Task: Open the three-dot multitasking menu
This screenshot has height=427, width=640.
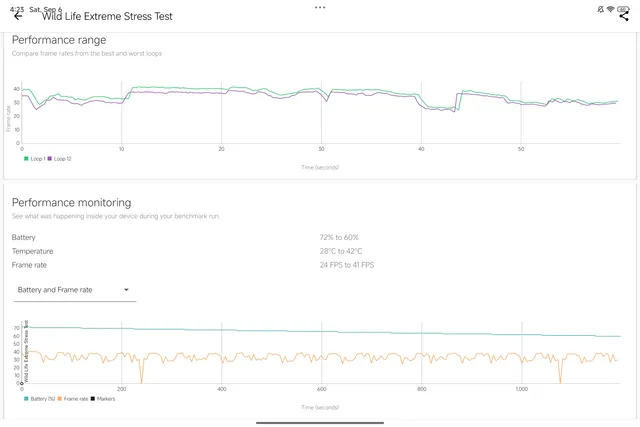Action: tap(320, 6)
